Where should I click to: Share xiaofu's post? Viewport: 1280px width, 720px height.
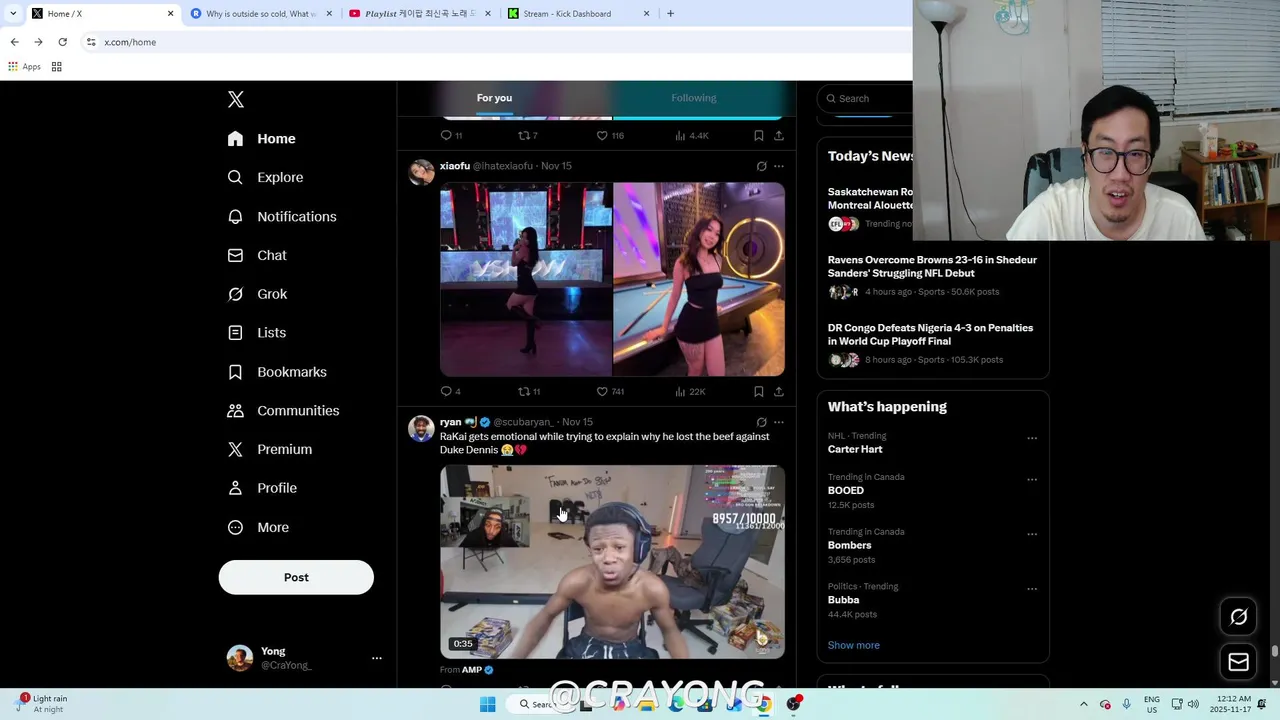tap(779, 391)
